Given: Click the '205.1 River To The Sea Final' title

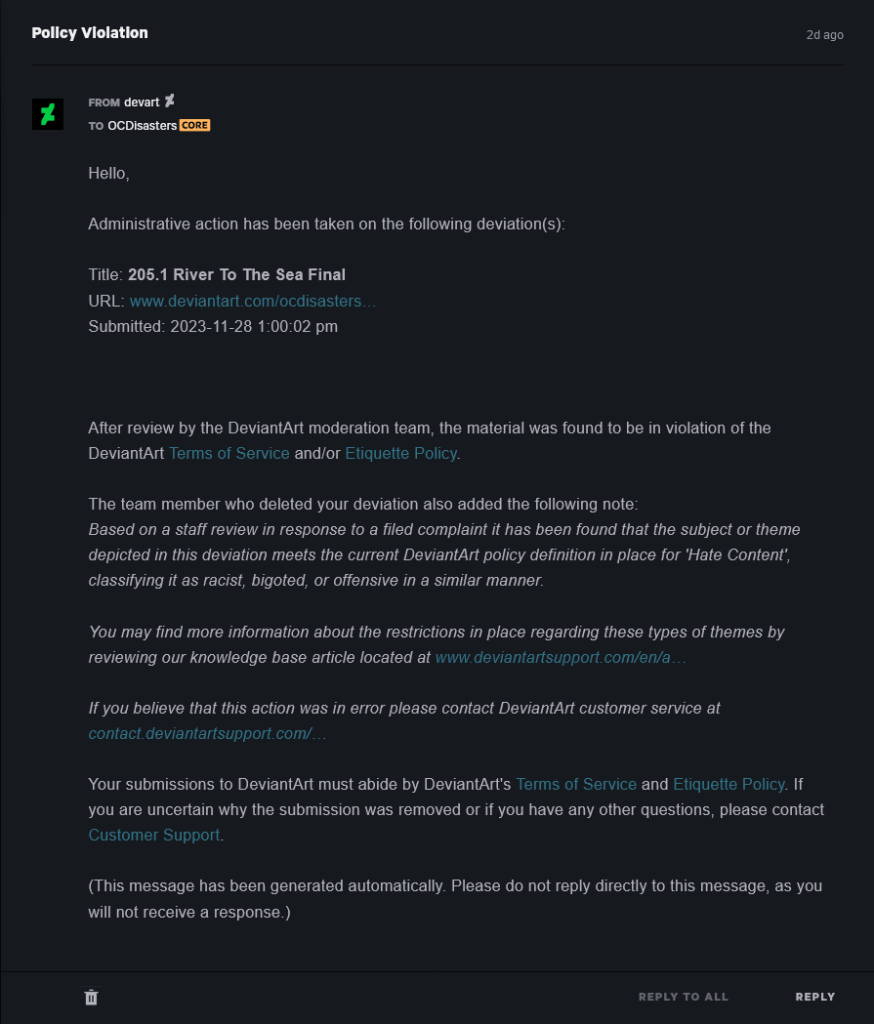Looking at the screenshot, I should point(237,275).
